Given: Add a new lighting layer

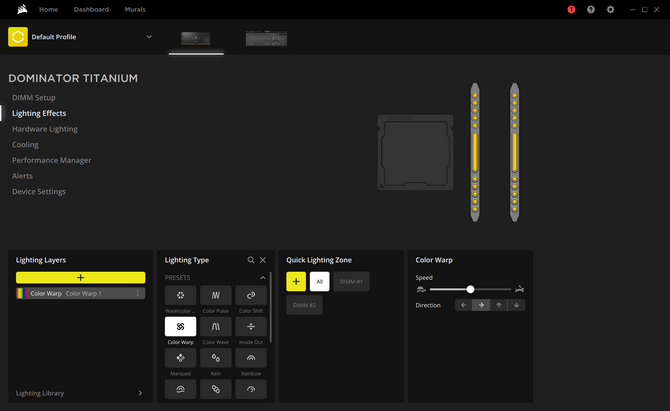Looking at the screenshot, I should 80,278.
